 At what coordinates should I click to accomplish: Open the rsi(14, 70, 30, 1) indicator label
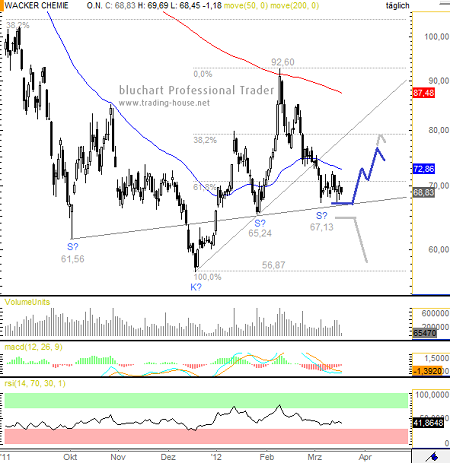pyautogui.click(x=35, y=383)
